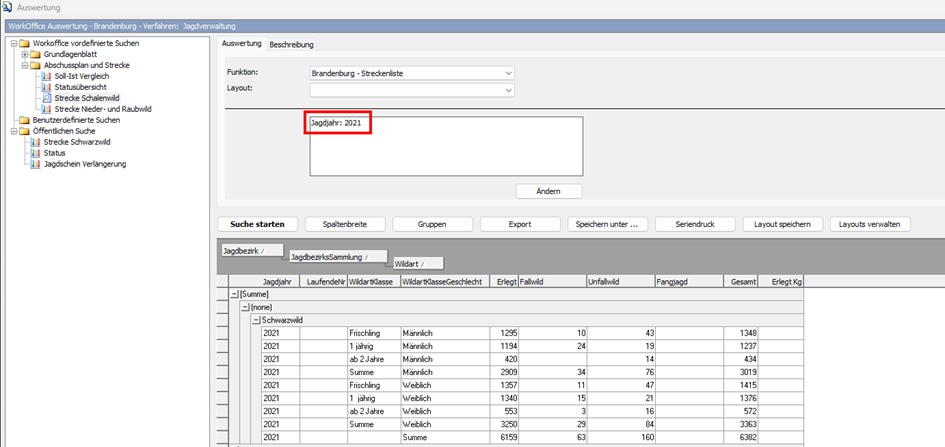Image resolution: width=945 pixels, height=447 pixels.
Task: Open the Layout dropdown list
Action: click(509, 89)
